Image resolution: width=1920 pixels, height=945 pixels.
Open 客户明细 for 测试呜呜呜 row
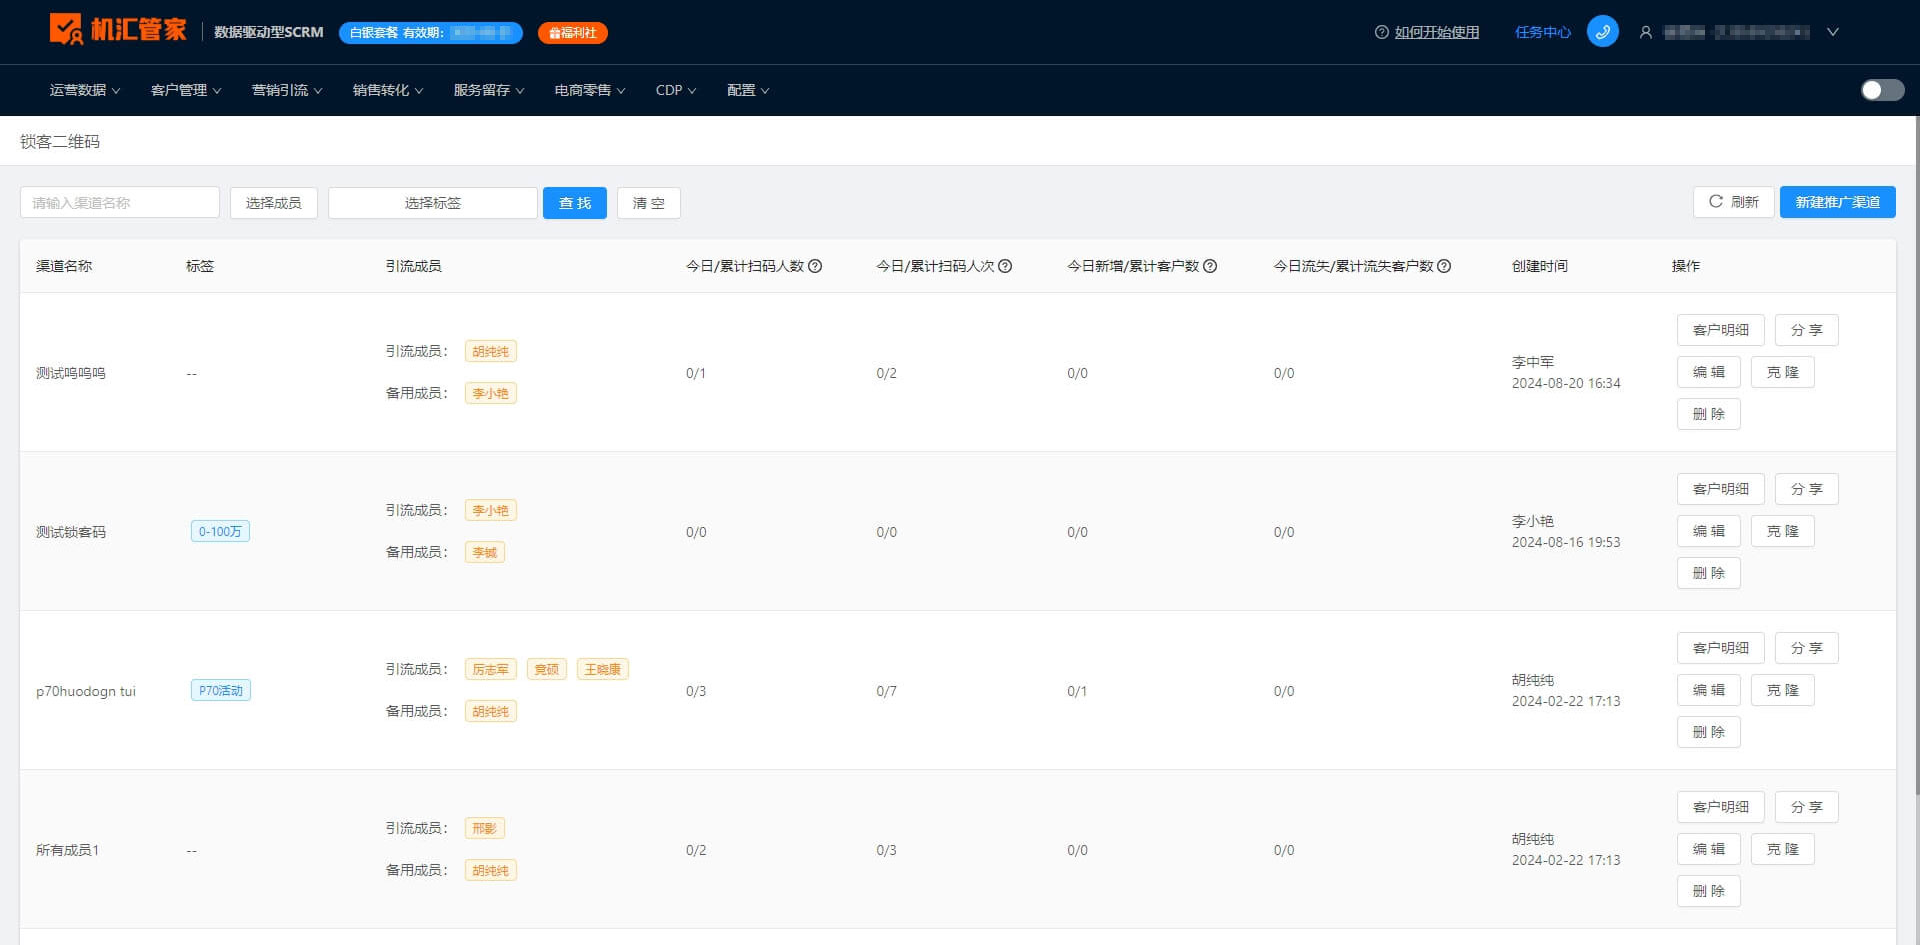[1721, 330]
